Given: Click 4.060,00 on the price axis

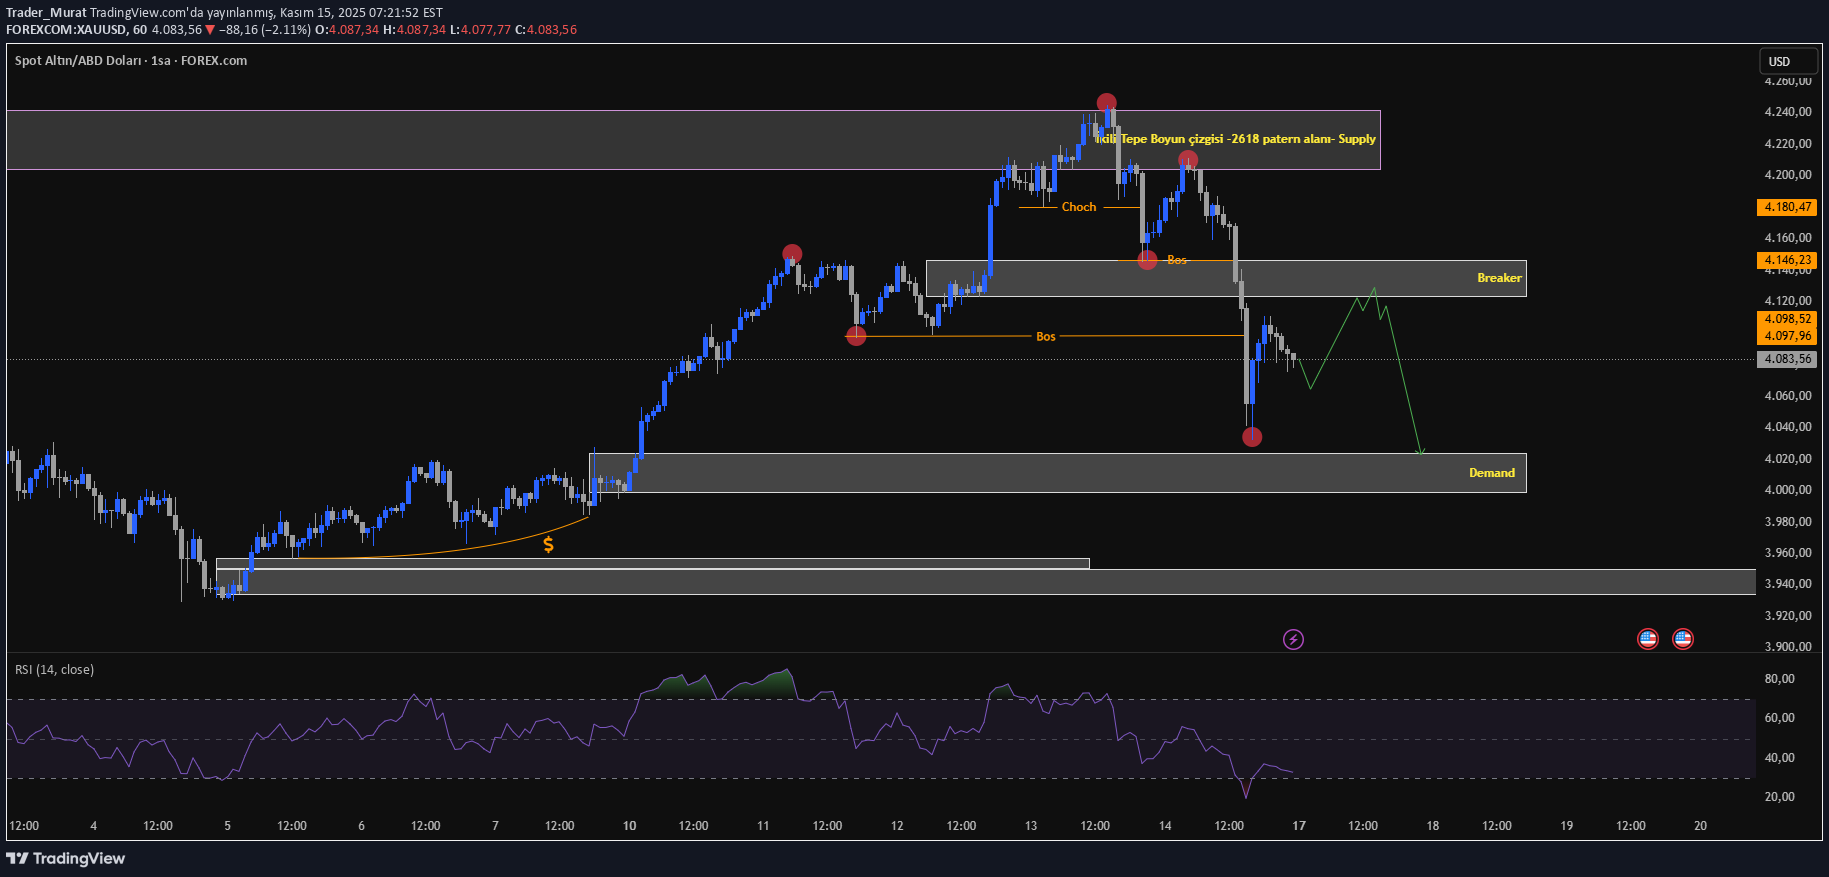Looking at the screenshot, I should pyautogui.click(x=1788, y=396).
